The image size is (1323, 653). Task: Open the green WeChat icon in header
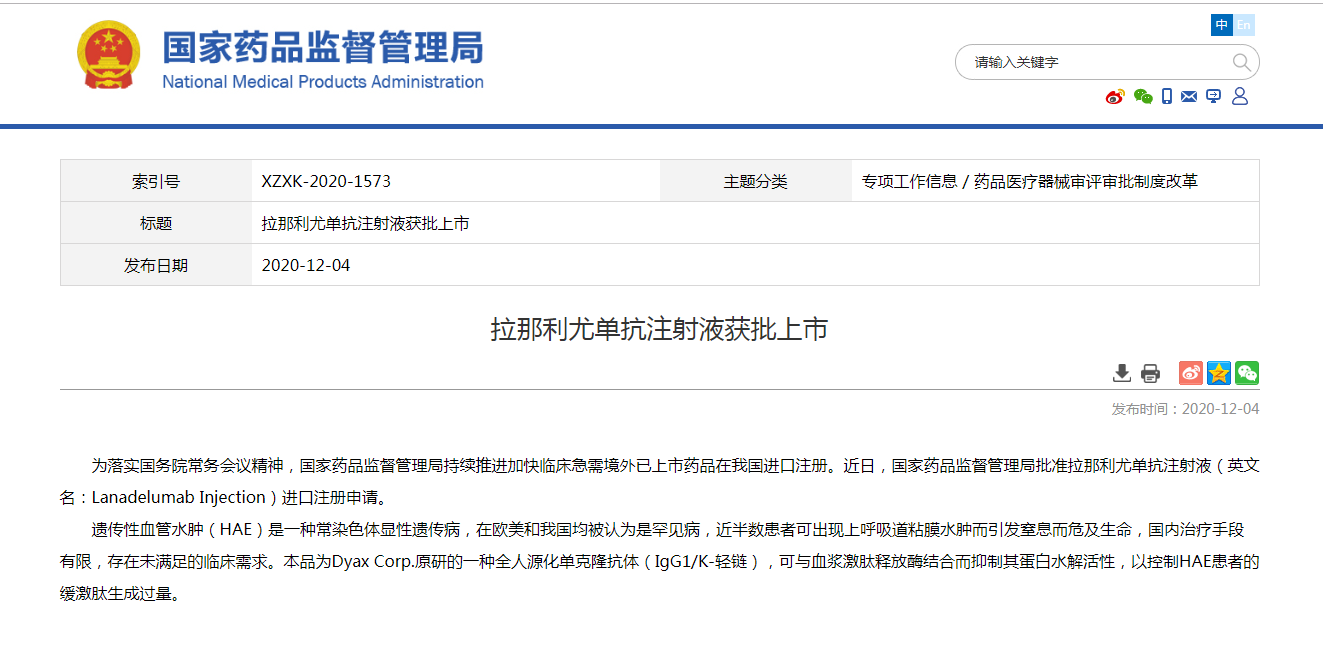[1143, 97]
